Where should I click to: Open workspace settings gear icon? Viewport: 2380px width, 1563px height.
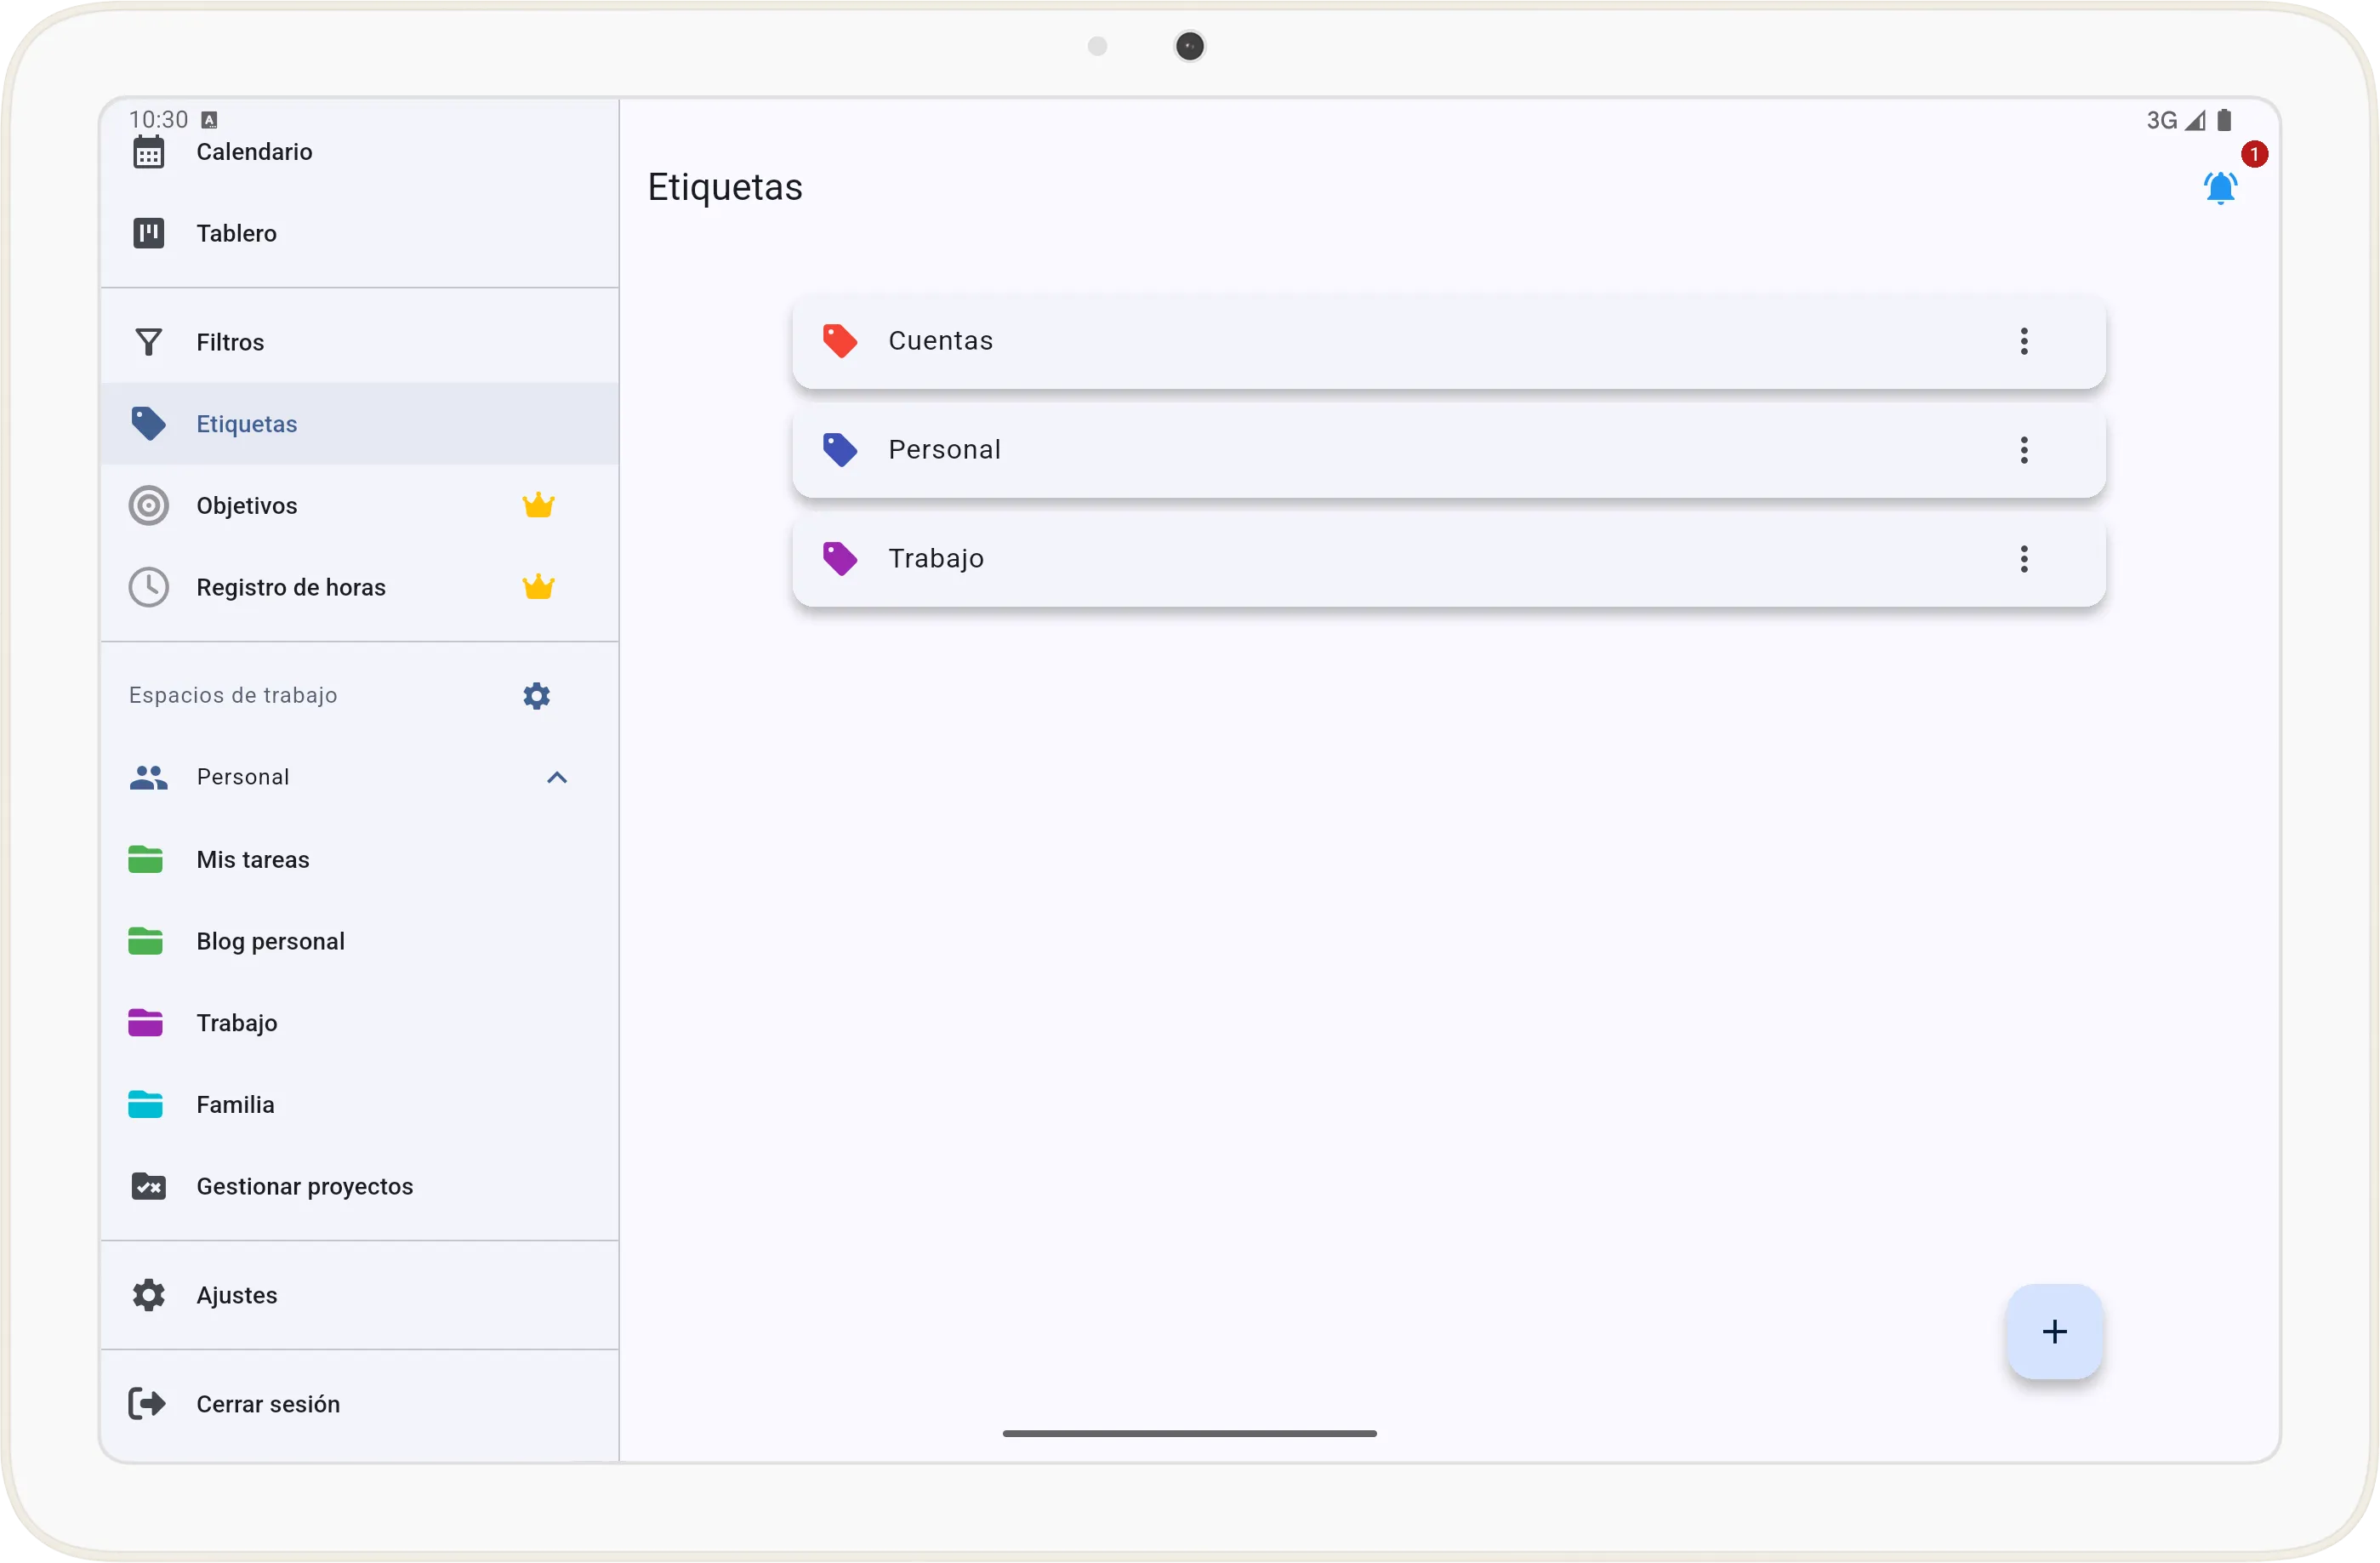(536, 696)
